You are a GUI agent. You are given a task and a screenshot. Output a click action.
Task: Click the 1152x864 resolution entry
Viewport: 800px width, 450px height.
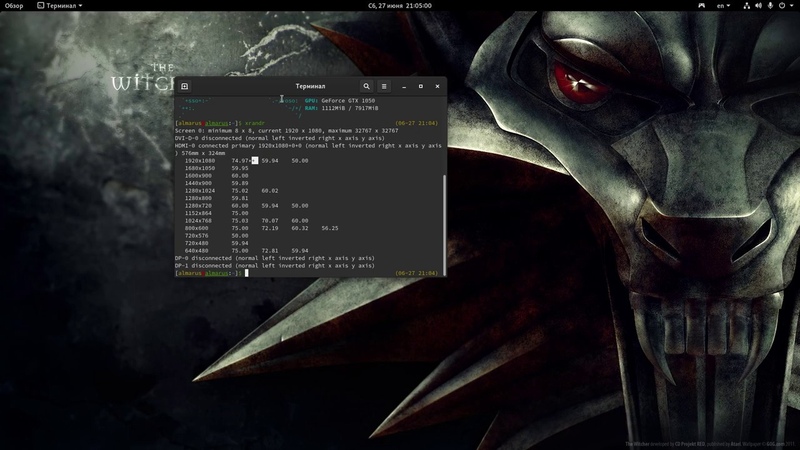point(198,213)
